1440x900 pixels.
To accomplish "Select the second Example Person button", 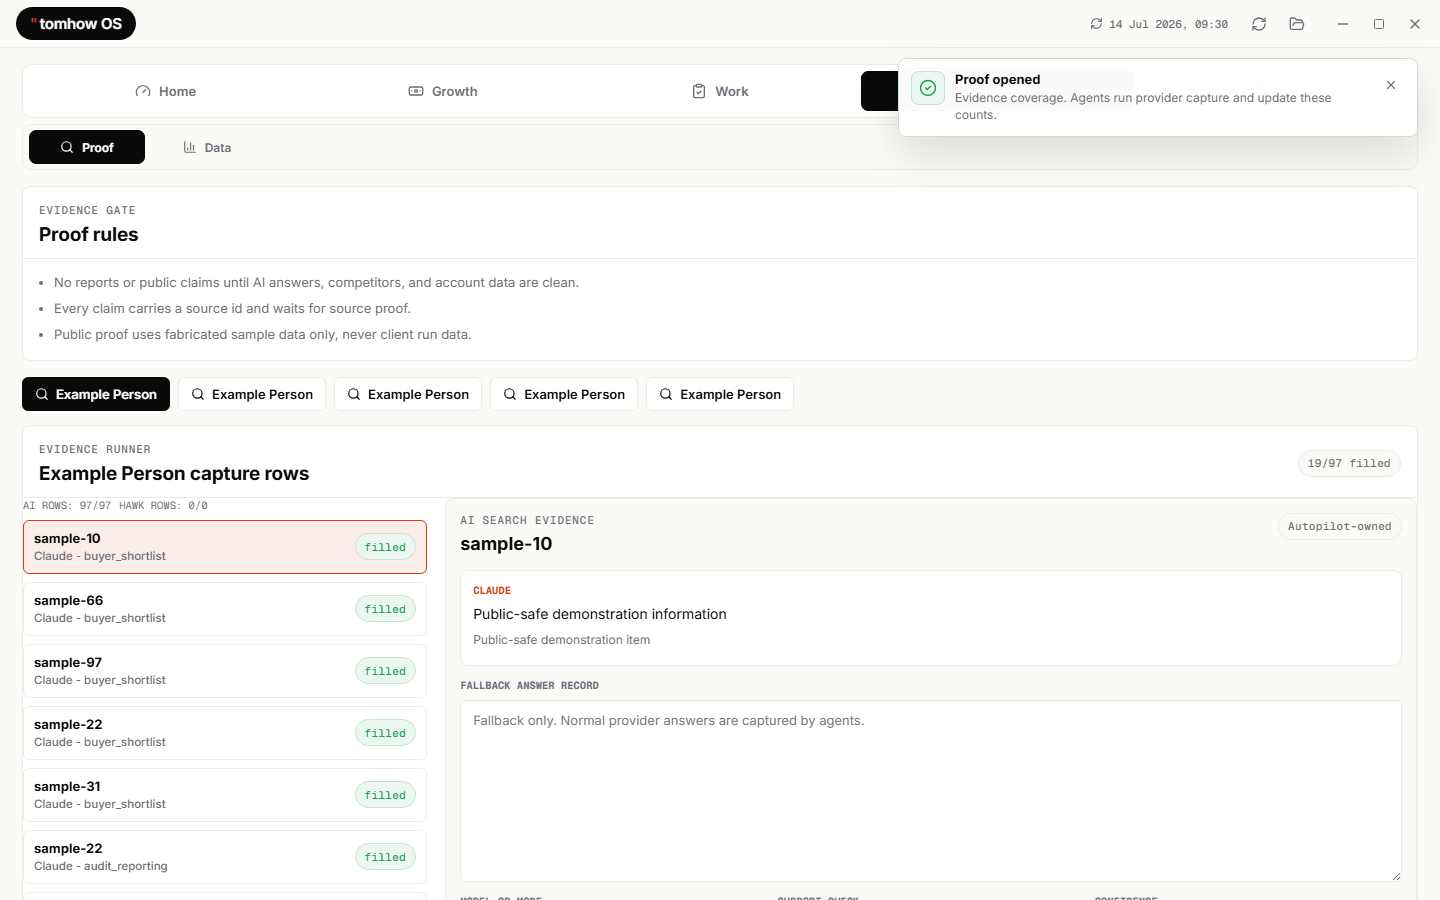I will [252, 394].
